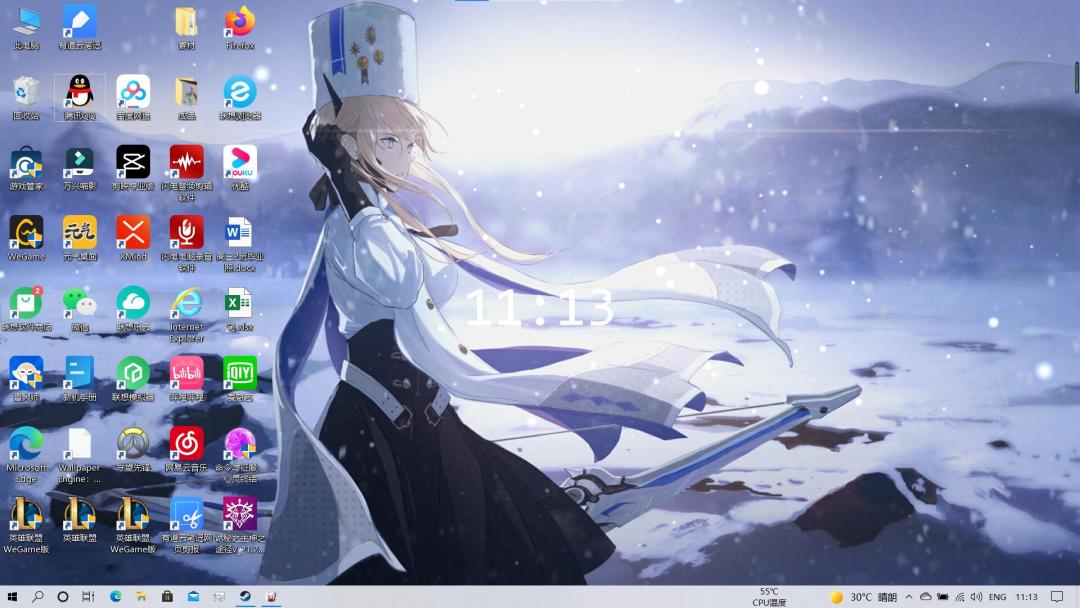Open 闪电电脑录音软件 microphone icon
Screen dimensions: 1080x608
pos(187,244)
